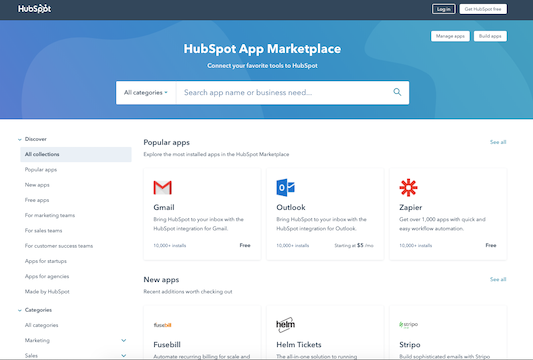This screenshot has width=533, height=360.
Task: Select All categories under Categories
Action: click(41, 325)
